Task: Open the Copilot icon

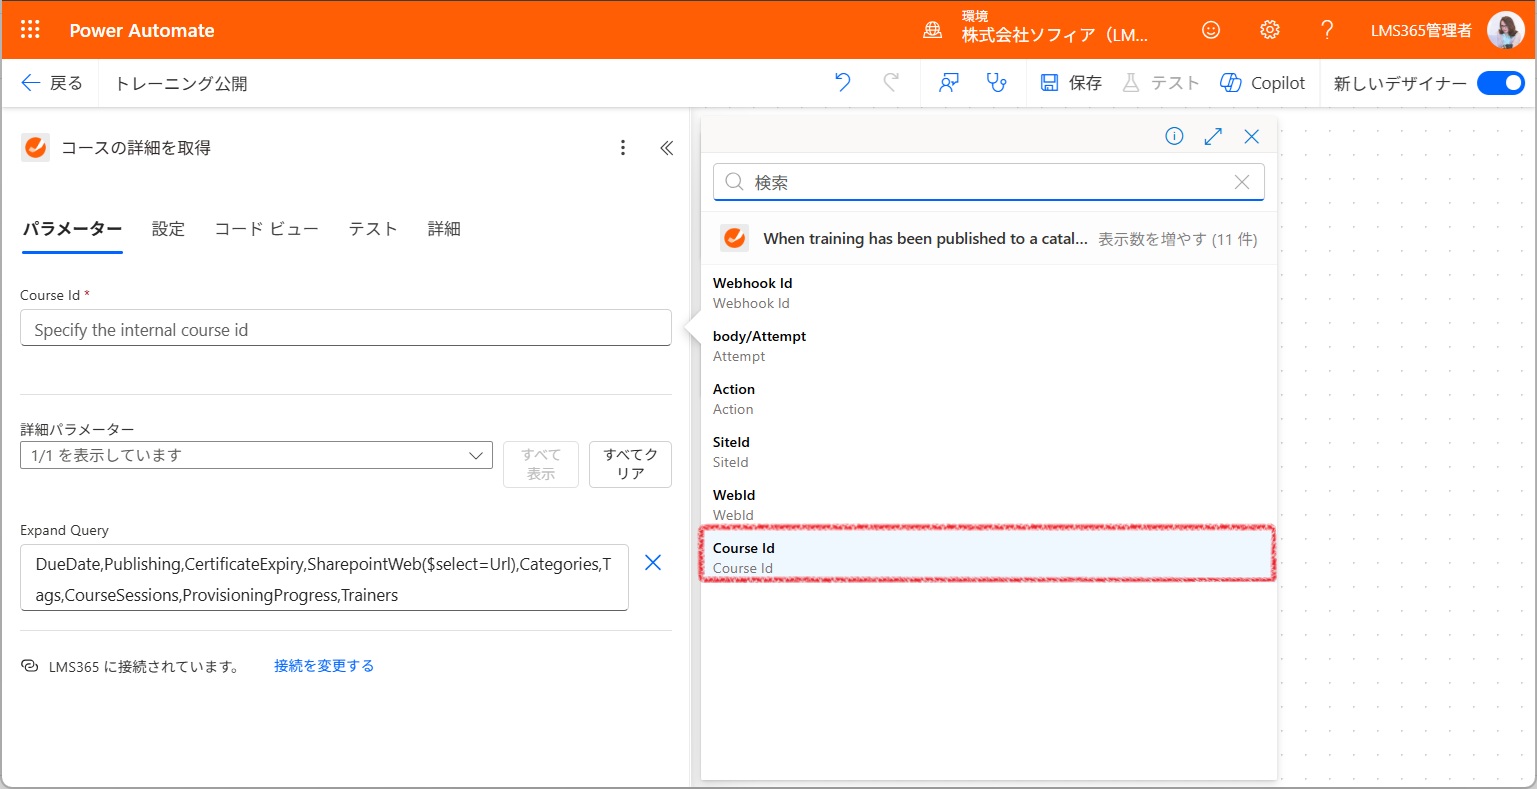Action: pos(1231,83)
